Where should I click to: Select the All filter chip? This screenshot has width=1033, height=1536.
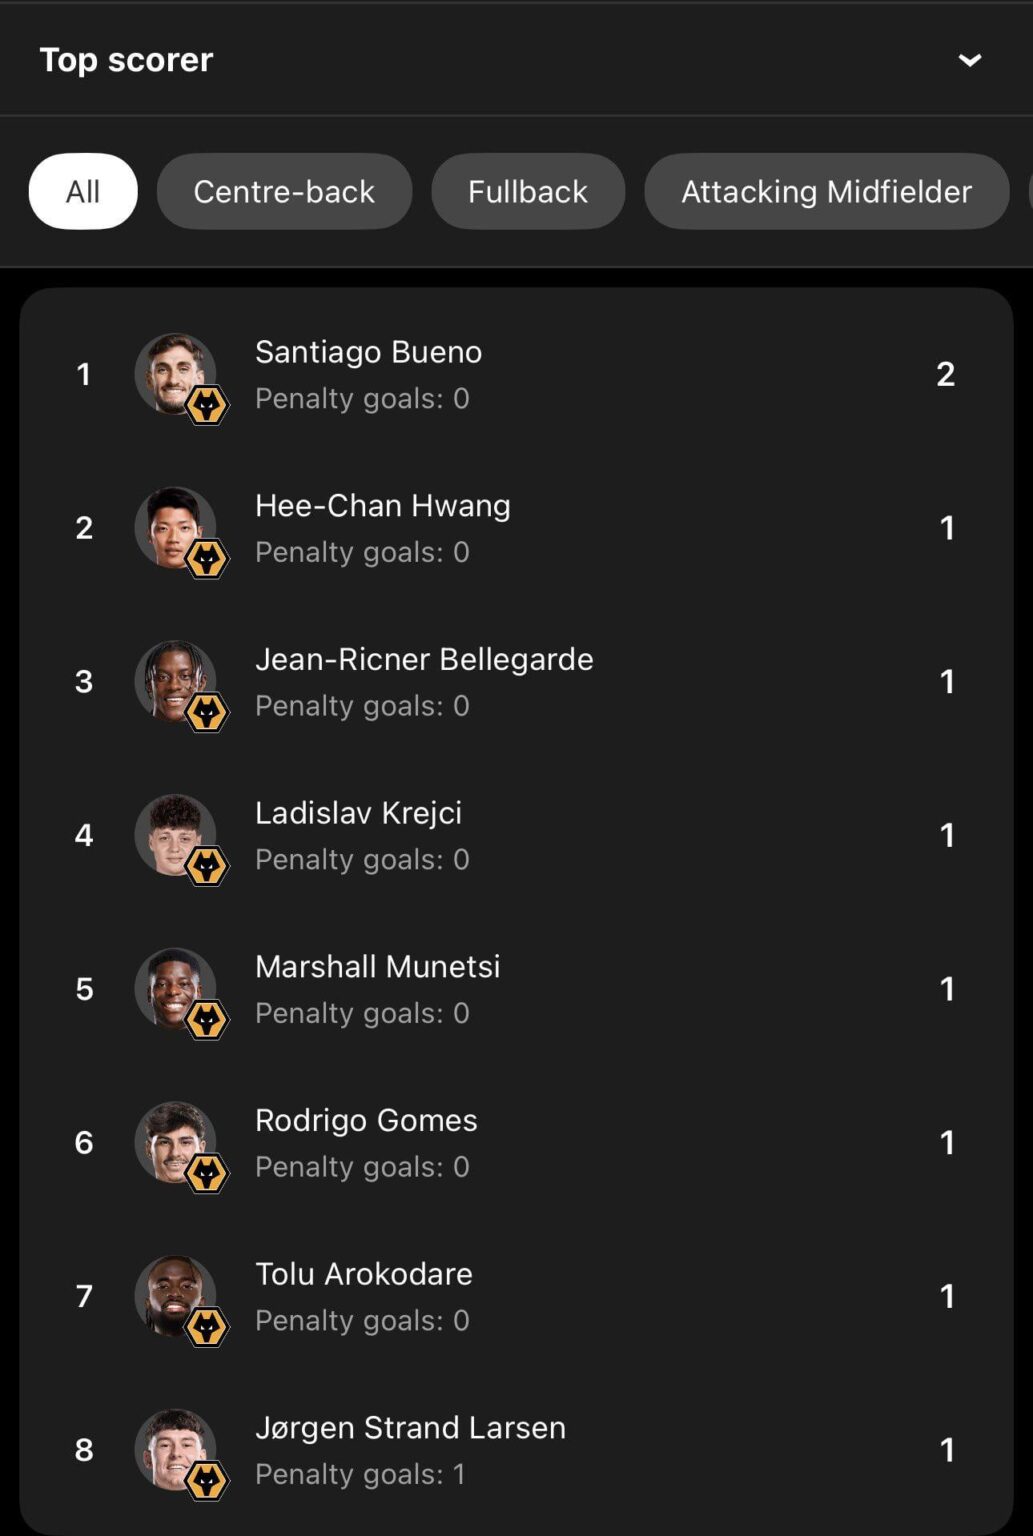83,191
